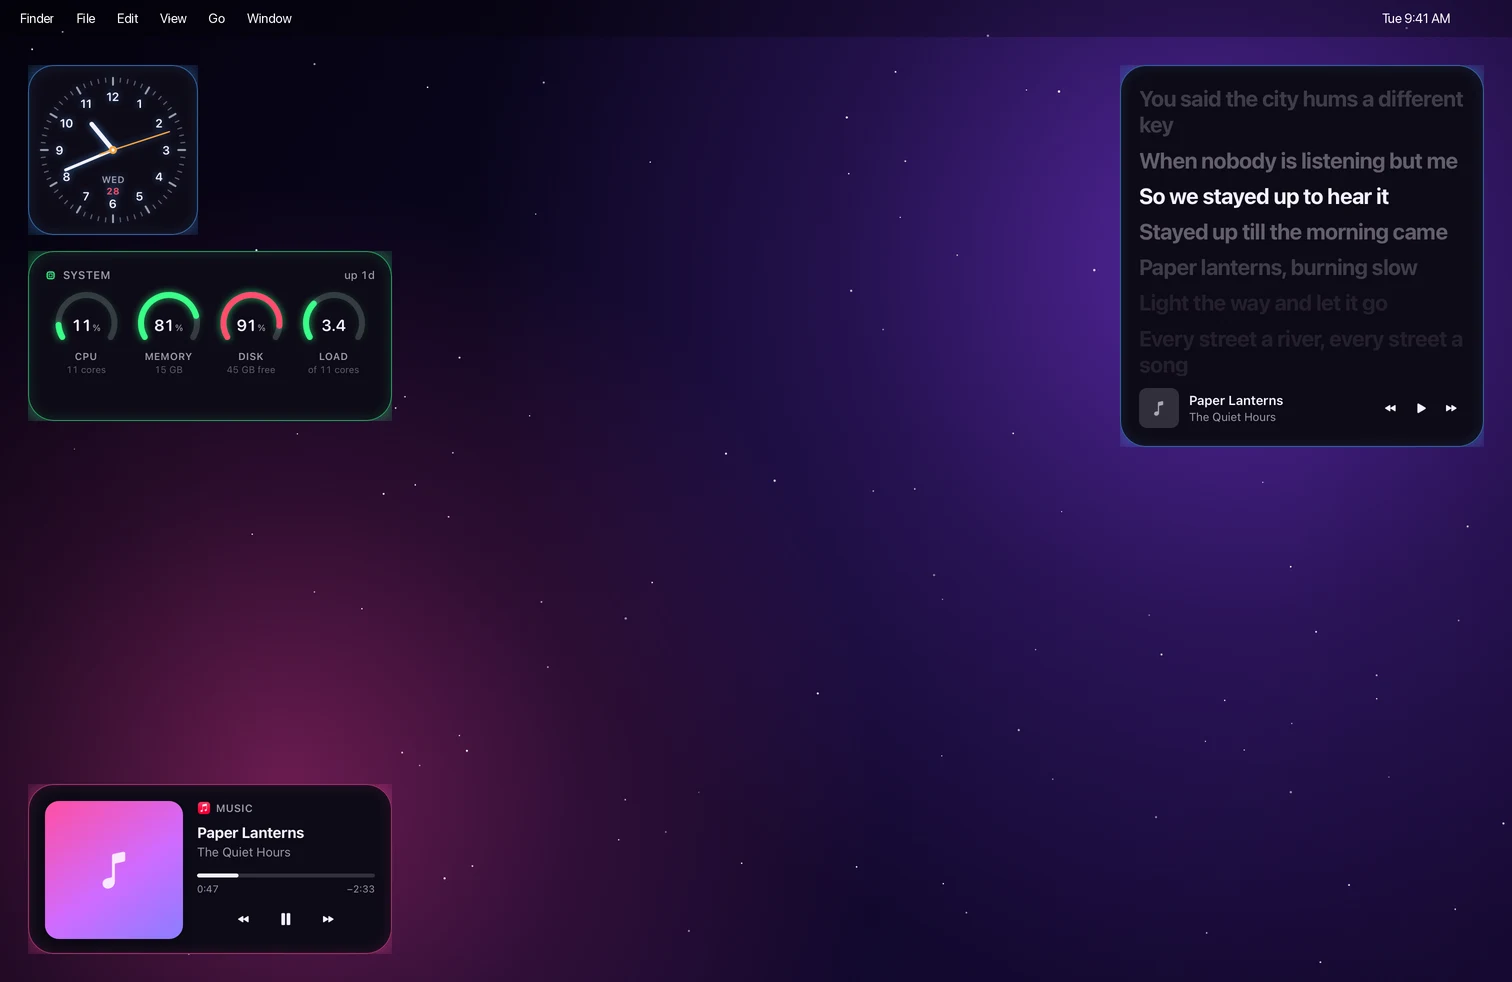
Task: Click the '45 GB free' disk text
Action: click(x=251, y=370)
